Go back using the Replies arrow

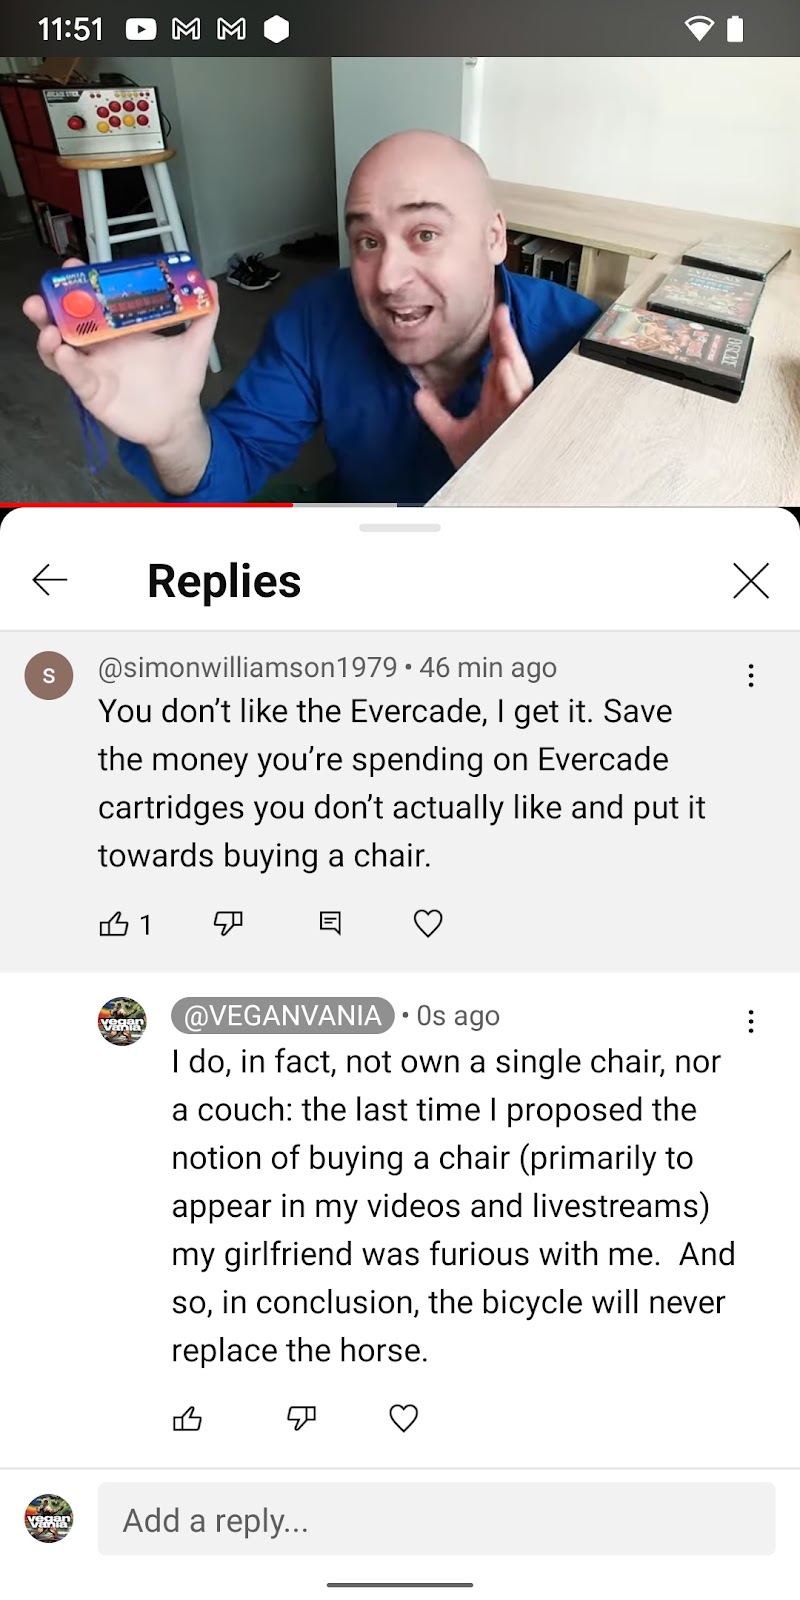[50, 580]
